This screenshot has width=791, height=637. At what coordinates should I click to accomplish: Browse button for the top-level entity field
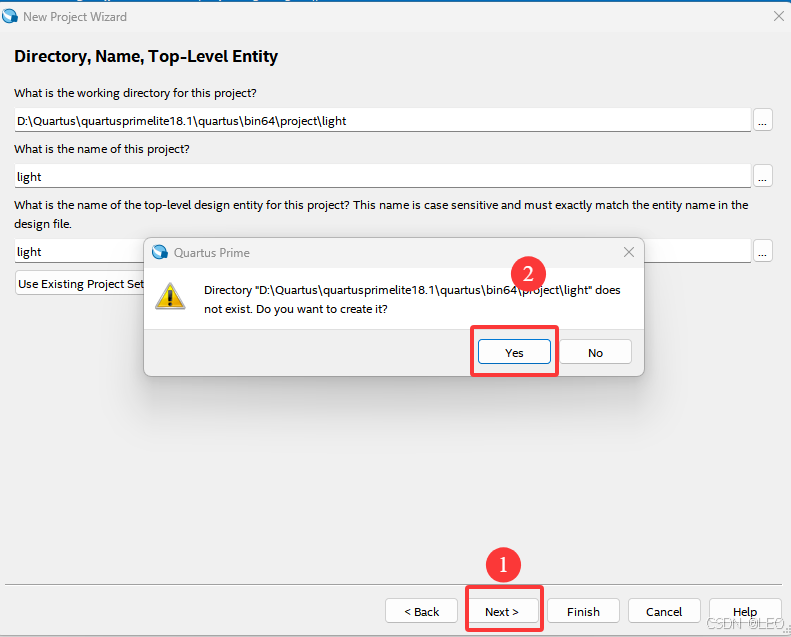tap(762, 251)
